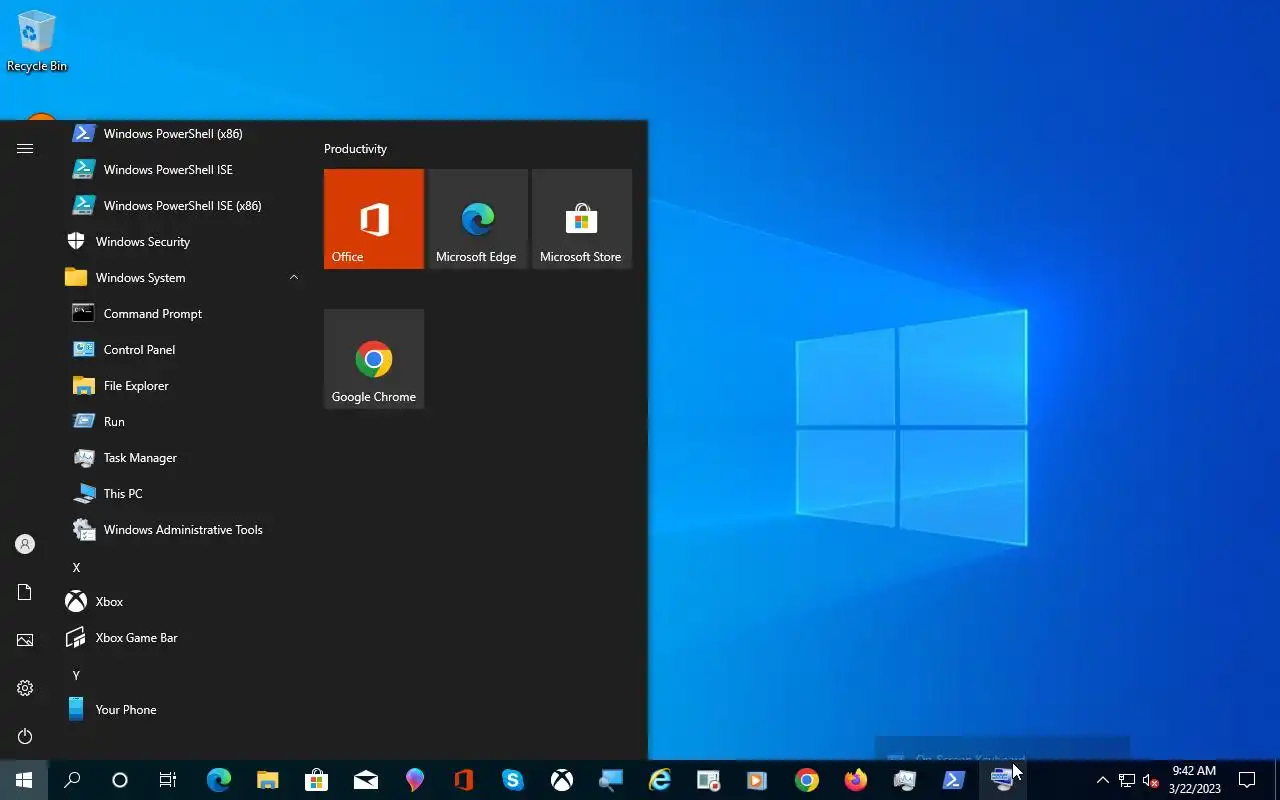1280x800 pixels.
Task: Click the Office tile
Action: click(x=374, y=219)
